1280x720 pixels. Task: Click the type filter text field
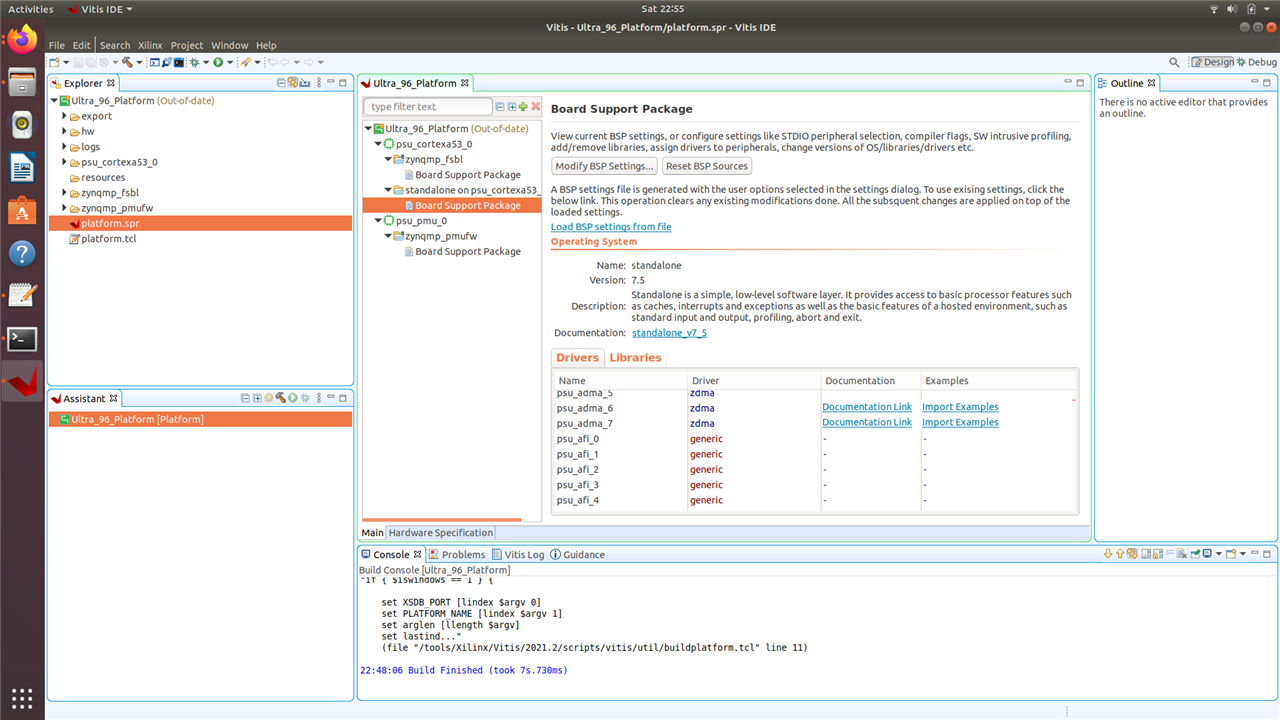click(428, 106)
